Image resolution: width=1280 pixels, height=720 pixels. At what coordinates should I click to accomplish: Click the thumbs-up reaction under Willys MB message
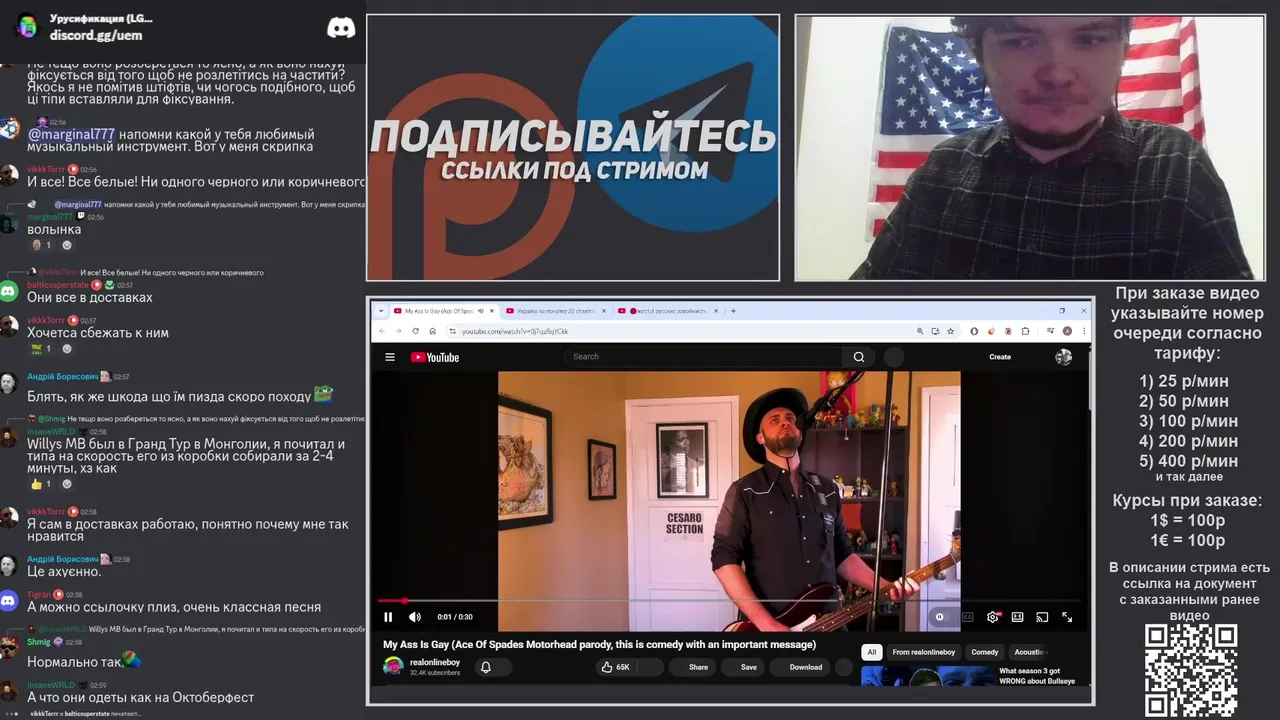point(41,484)
